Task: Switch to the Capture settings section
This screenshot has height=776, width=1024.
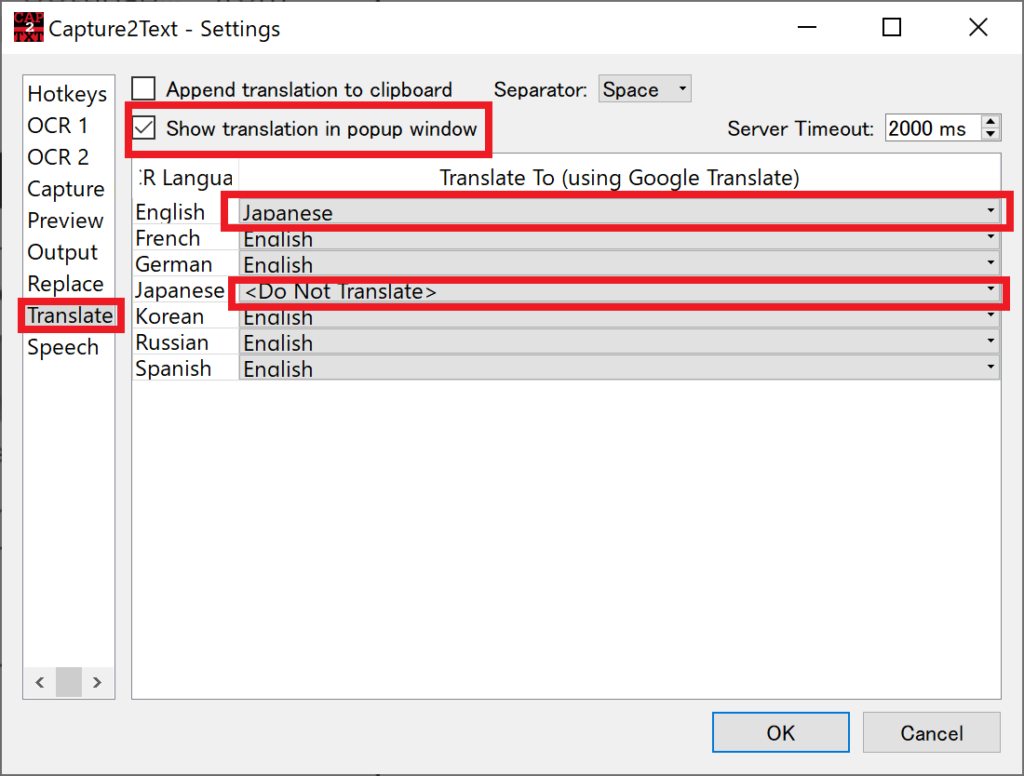Action: 66,189
